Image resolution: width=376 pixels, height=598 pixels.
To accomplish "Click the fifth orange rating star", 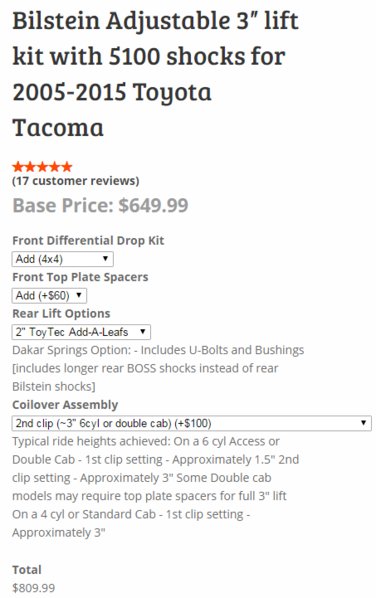I will (67, 167).
